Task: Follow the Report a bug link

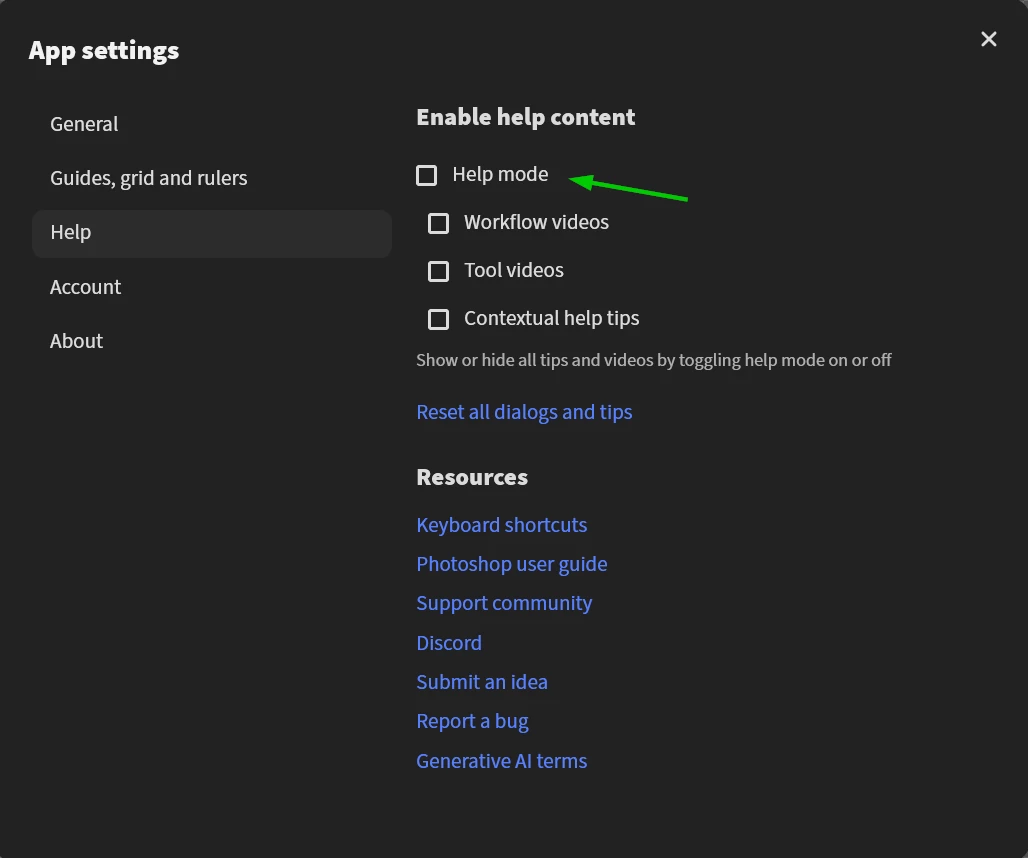Action: 472,721
